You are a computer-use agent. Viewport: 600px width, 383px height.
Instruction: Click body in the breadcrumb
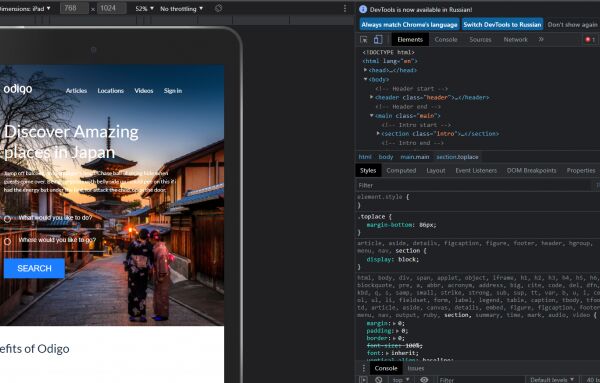(x=386, y=157)
